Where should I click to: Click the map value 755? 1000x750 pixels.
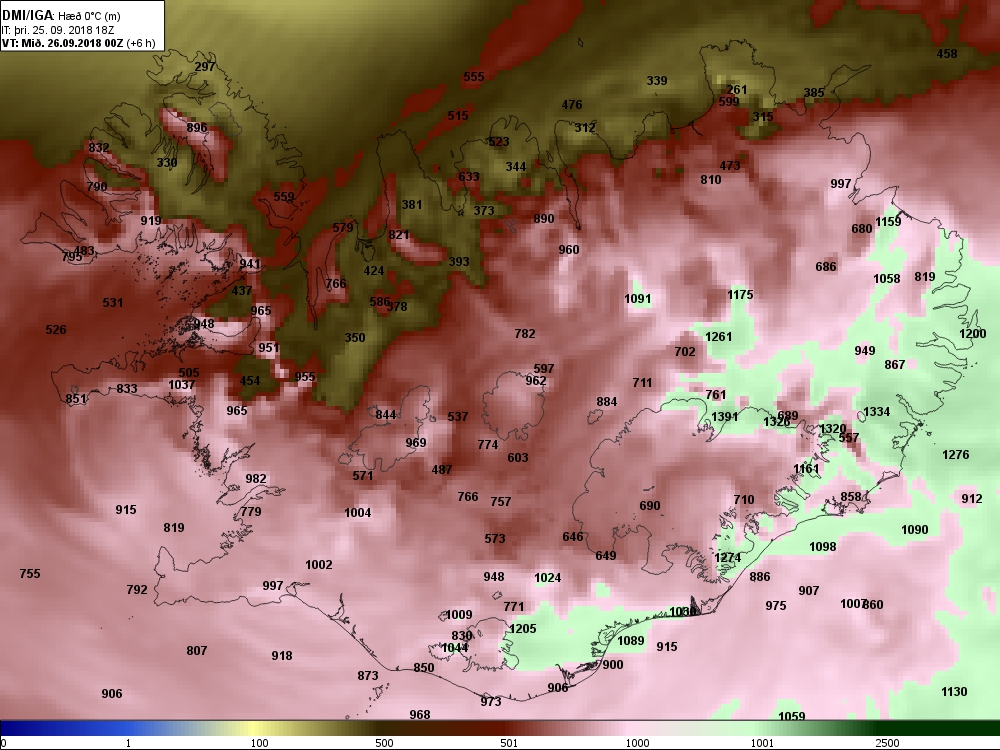click(30, 573)
